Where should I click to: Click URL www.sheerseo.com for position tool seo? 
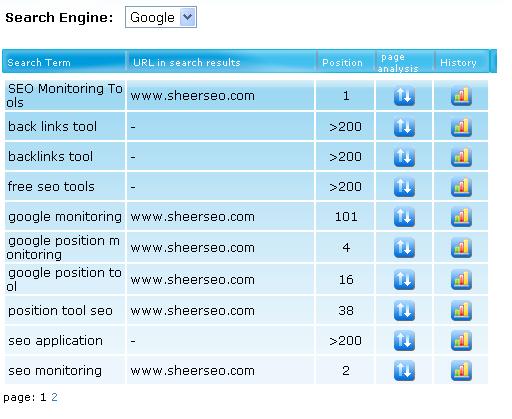click(192, 311)
